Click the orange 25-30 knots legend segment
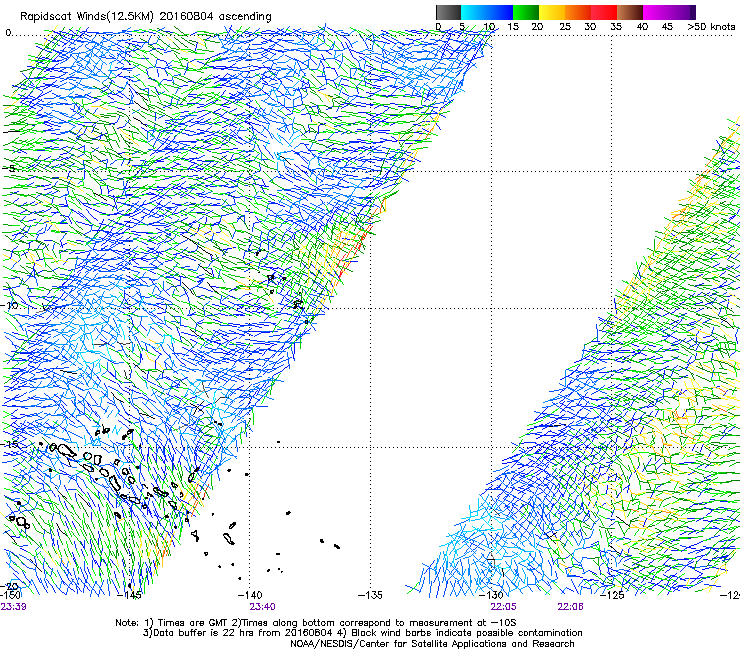This screenshot has height=650, width=740. [x=578, y=12]
